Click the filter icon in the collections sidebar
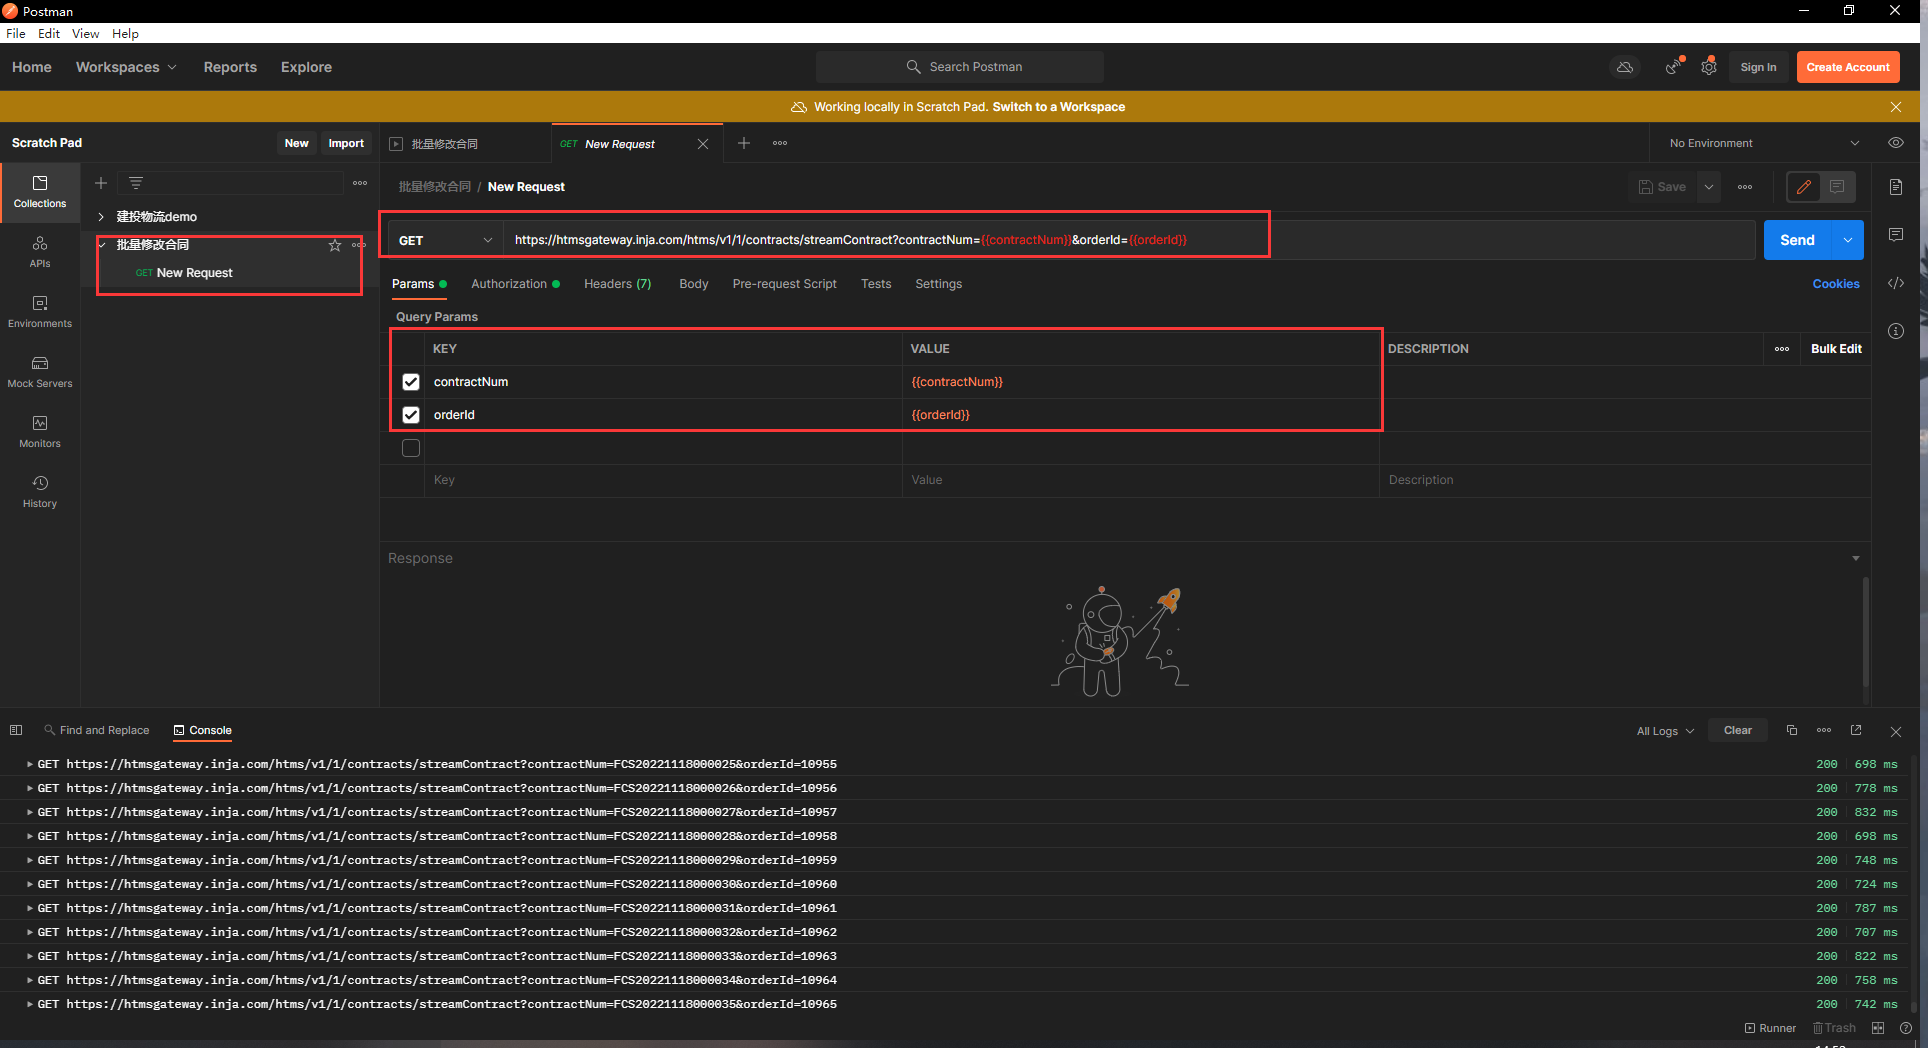 tap(136, 183)
